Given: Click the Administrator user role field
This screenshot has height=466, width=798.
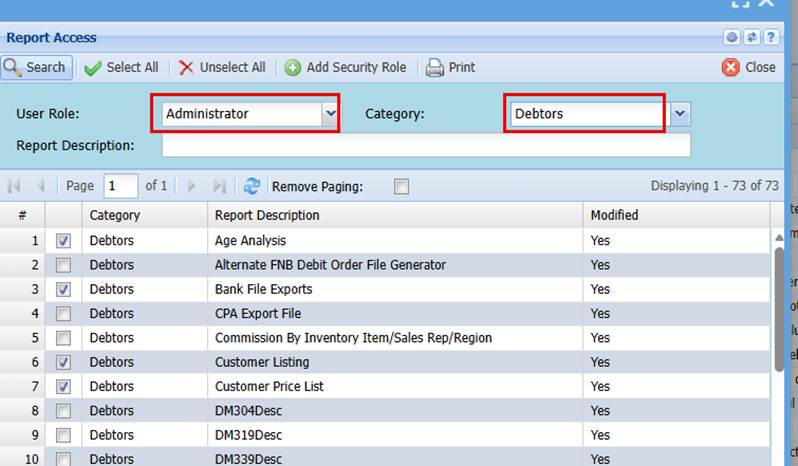Looking at the screenshot, I should (242, 113).
